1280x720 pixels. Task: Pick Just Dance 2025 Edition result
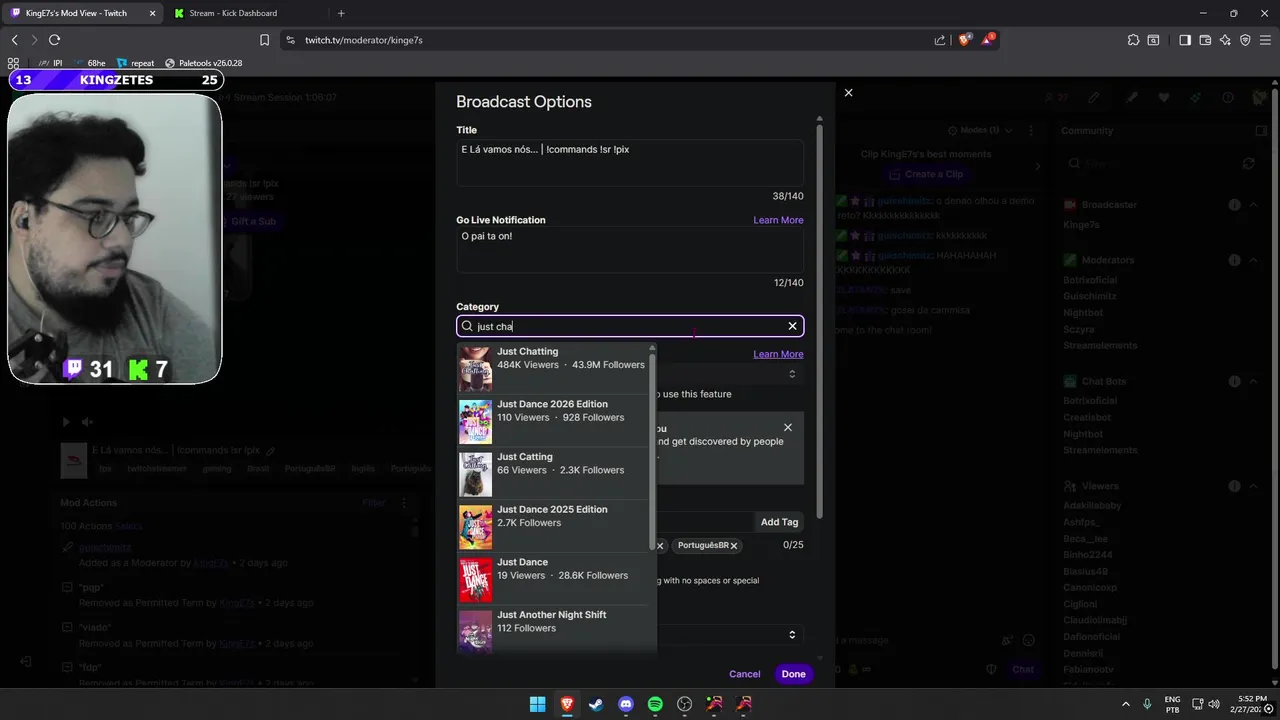(x=553, y=526)
